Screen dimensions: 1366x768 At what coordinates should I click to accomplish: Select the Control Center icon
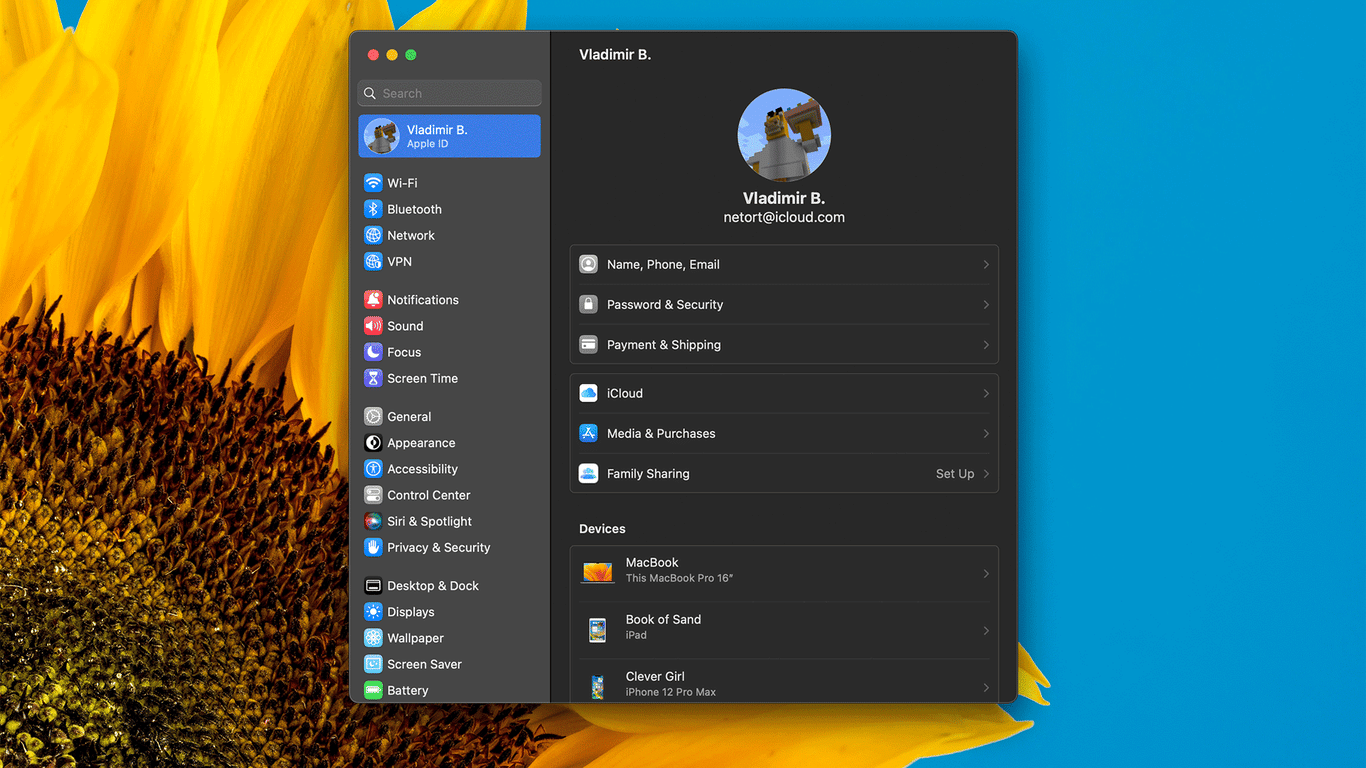tap(373, 495)
